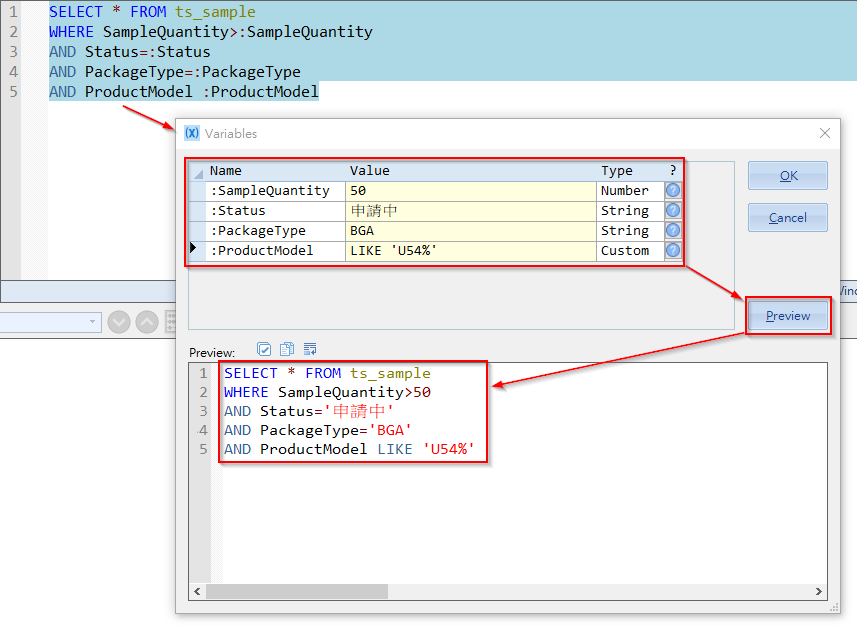This screenshot has width=857, height=629.
Task: Click the Variables dialog title icon
Action: tap(192, 133)
